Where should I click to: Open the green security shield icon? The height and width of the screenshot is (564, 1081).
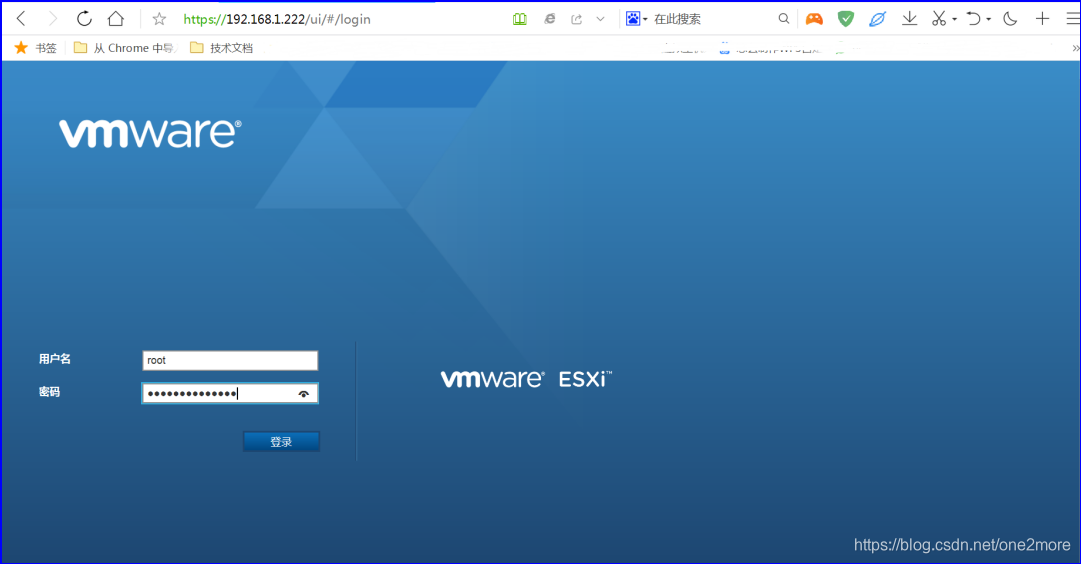tap(846, 19)
